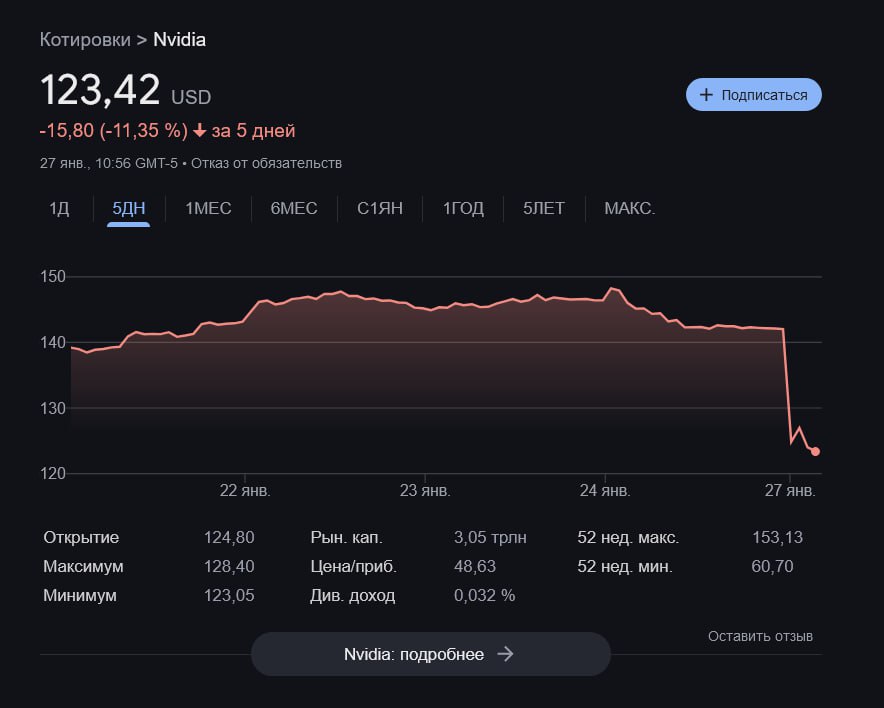Click the Открытие value 124,80

point(229,537)
